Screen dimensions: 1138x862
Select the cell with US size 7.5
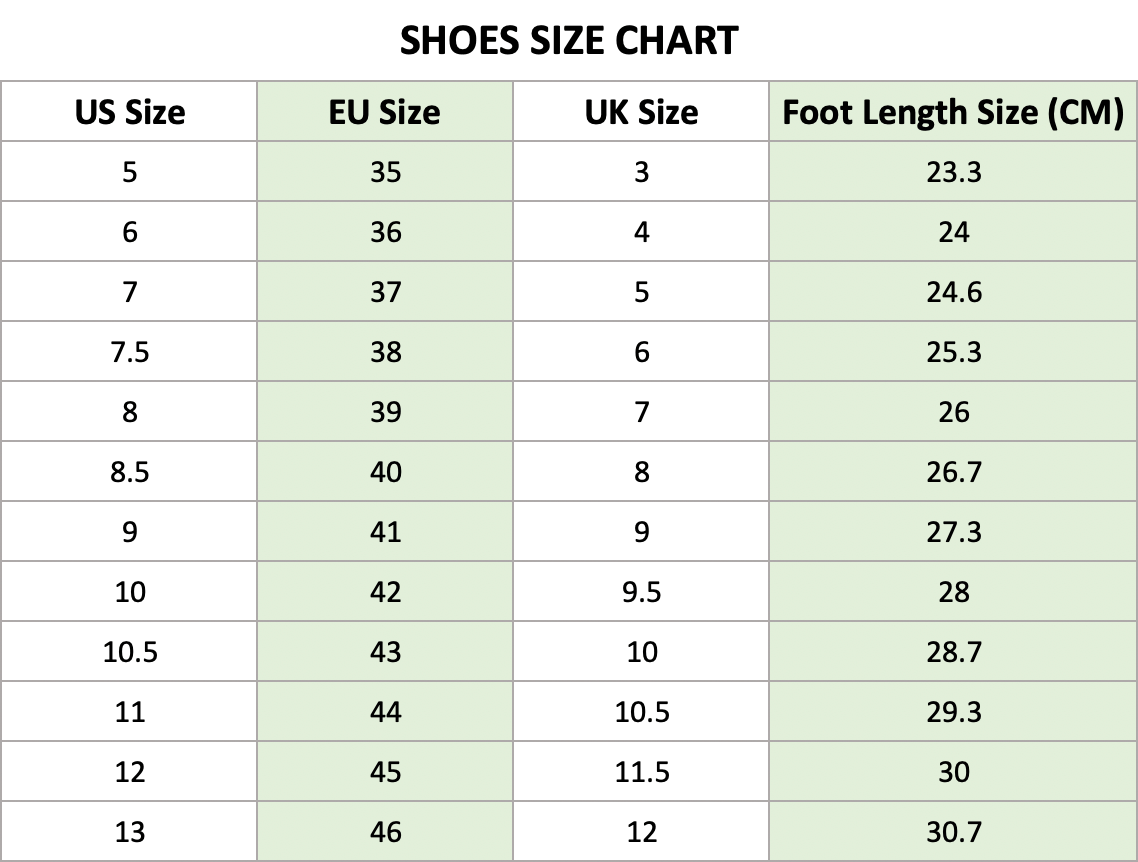click(129, 352)
